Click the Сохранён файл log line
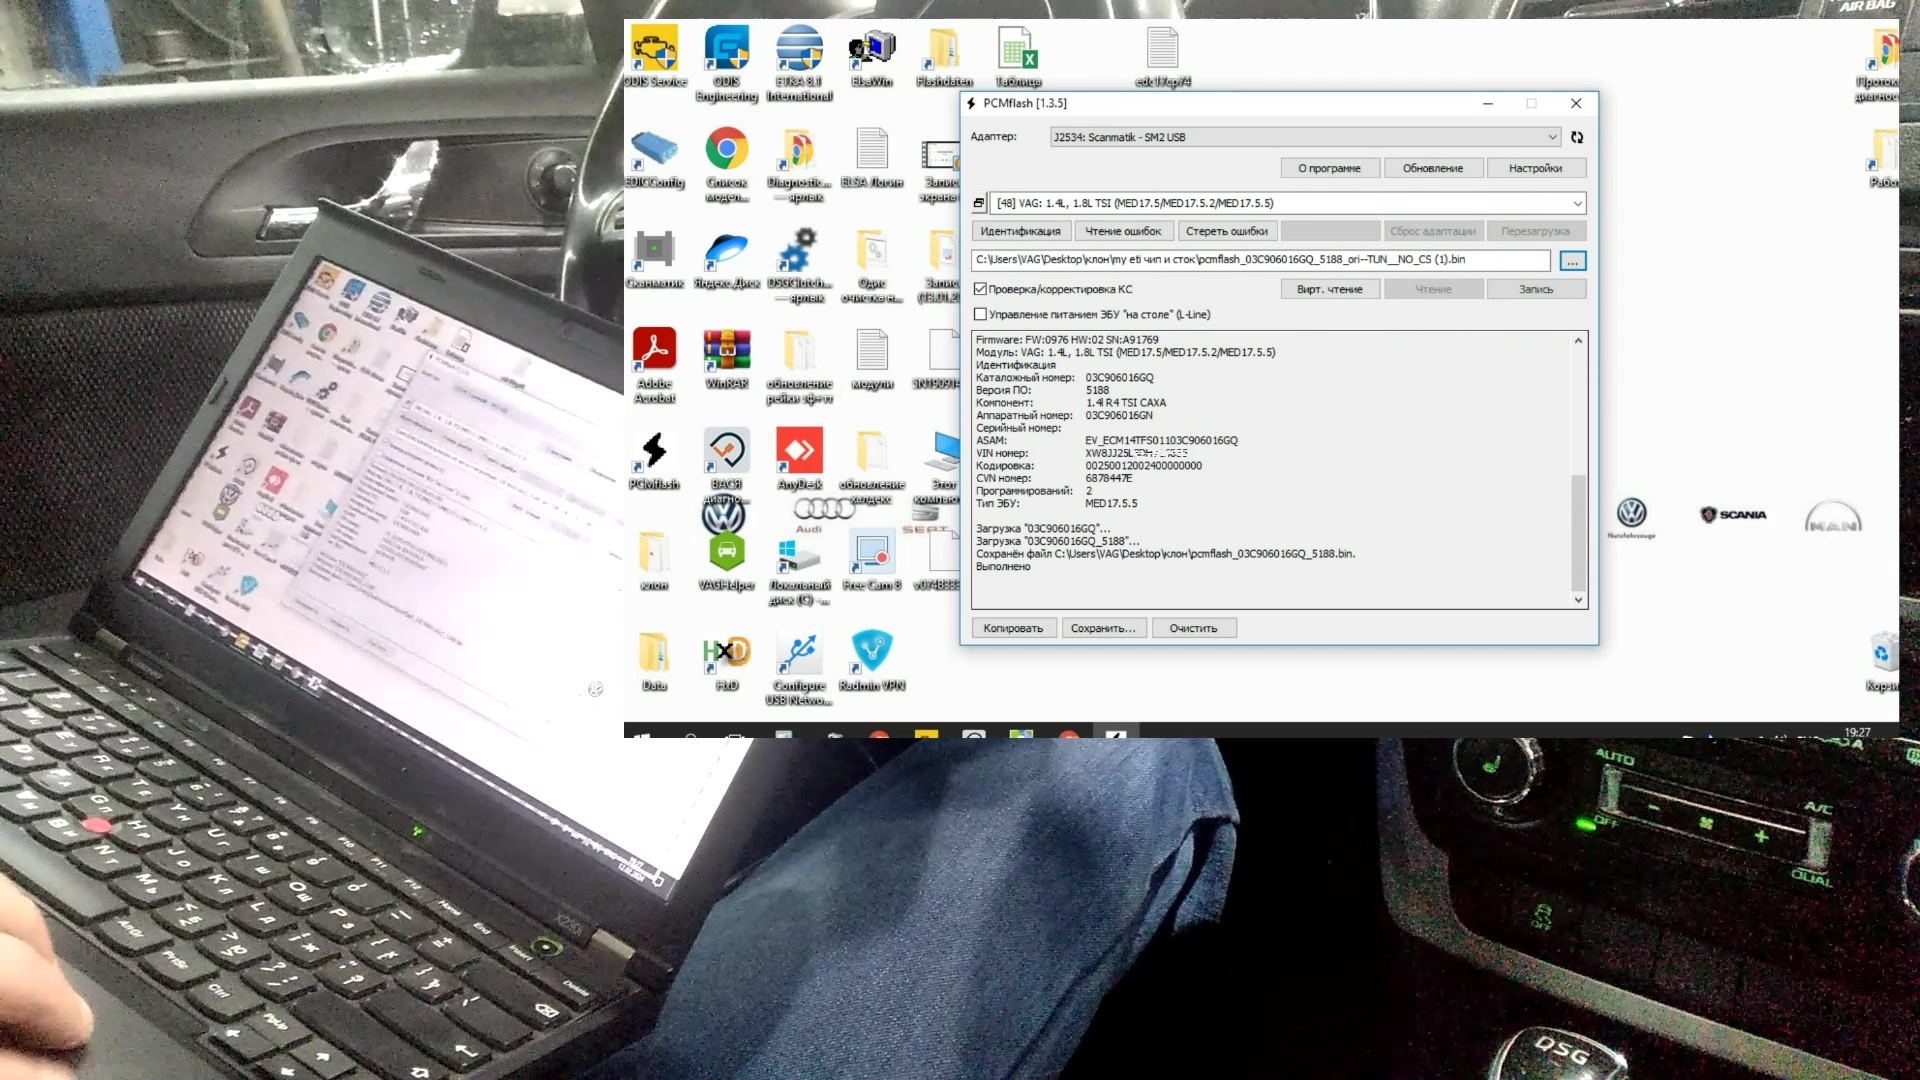The height and width of the screenshot is (1080, 1920). coord(1165,553)
